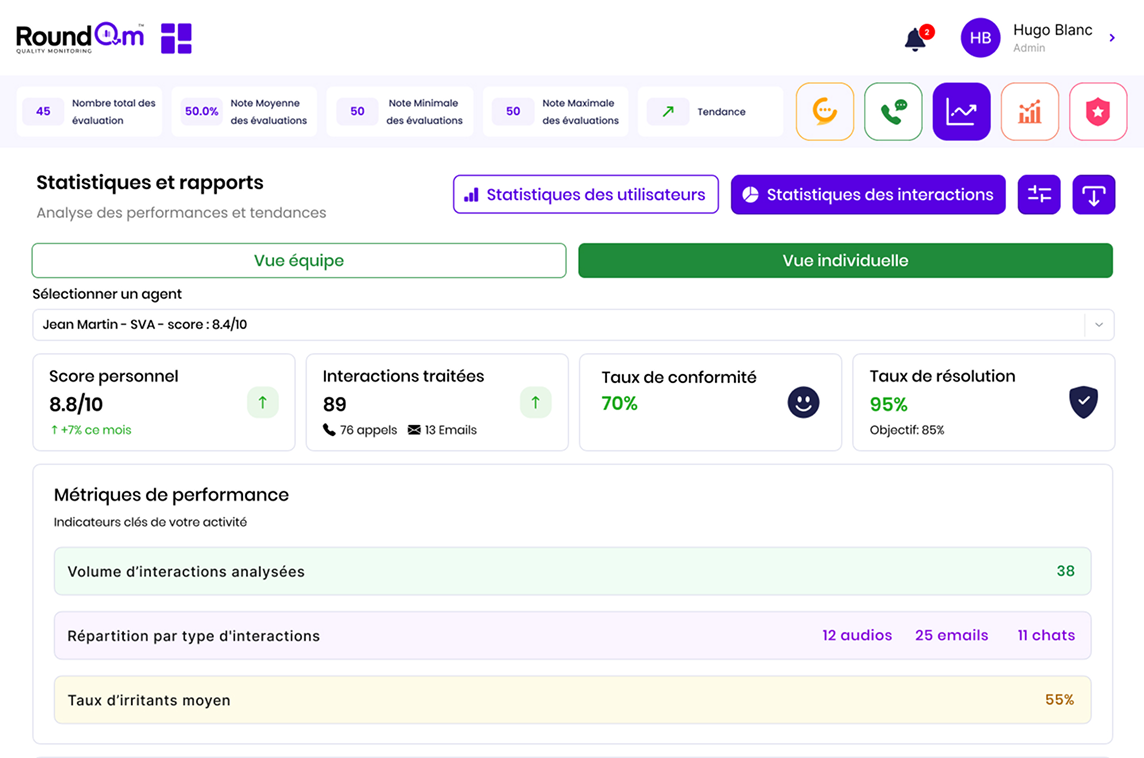Click the Taux d'irritants moyen bar

tap(572, 700)
